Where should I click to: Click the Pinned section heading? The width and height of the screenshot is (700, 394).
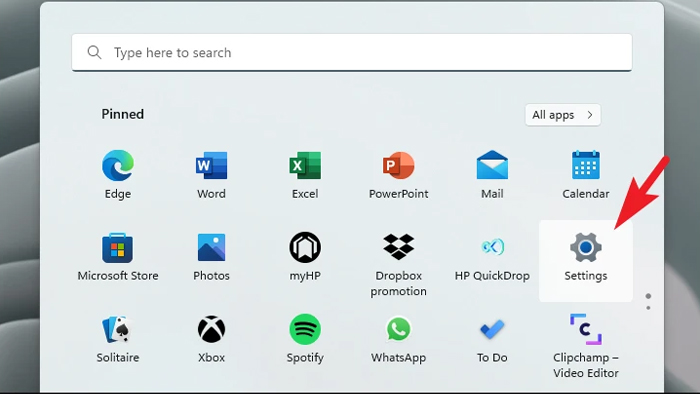point(123,114)
